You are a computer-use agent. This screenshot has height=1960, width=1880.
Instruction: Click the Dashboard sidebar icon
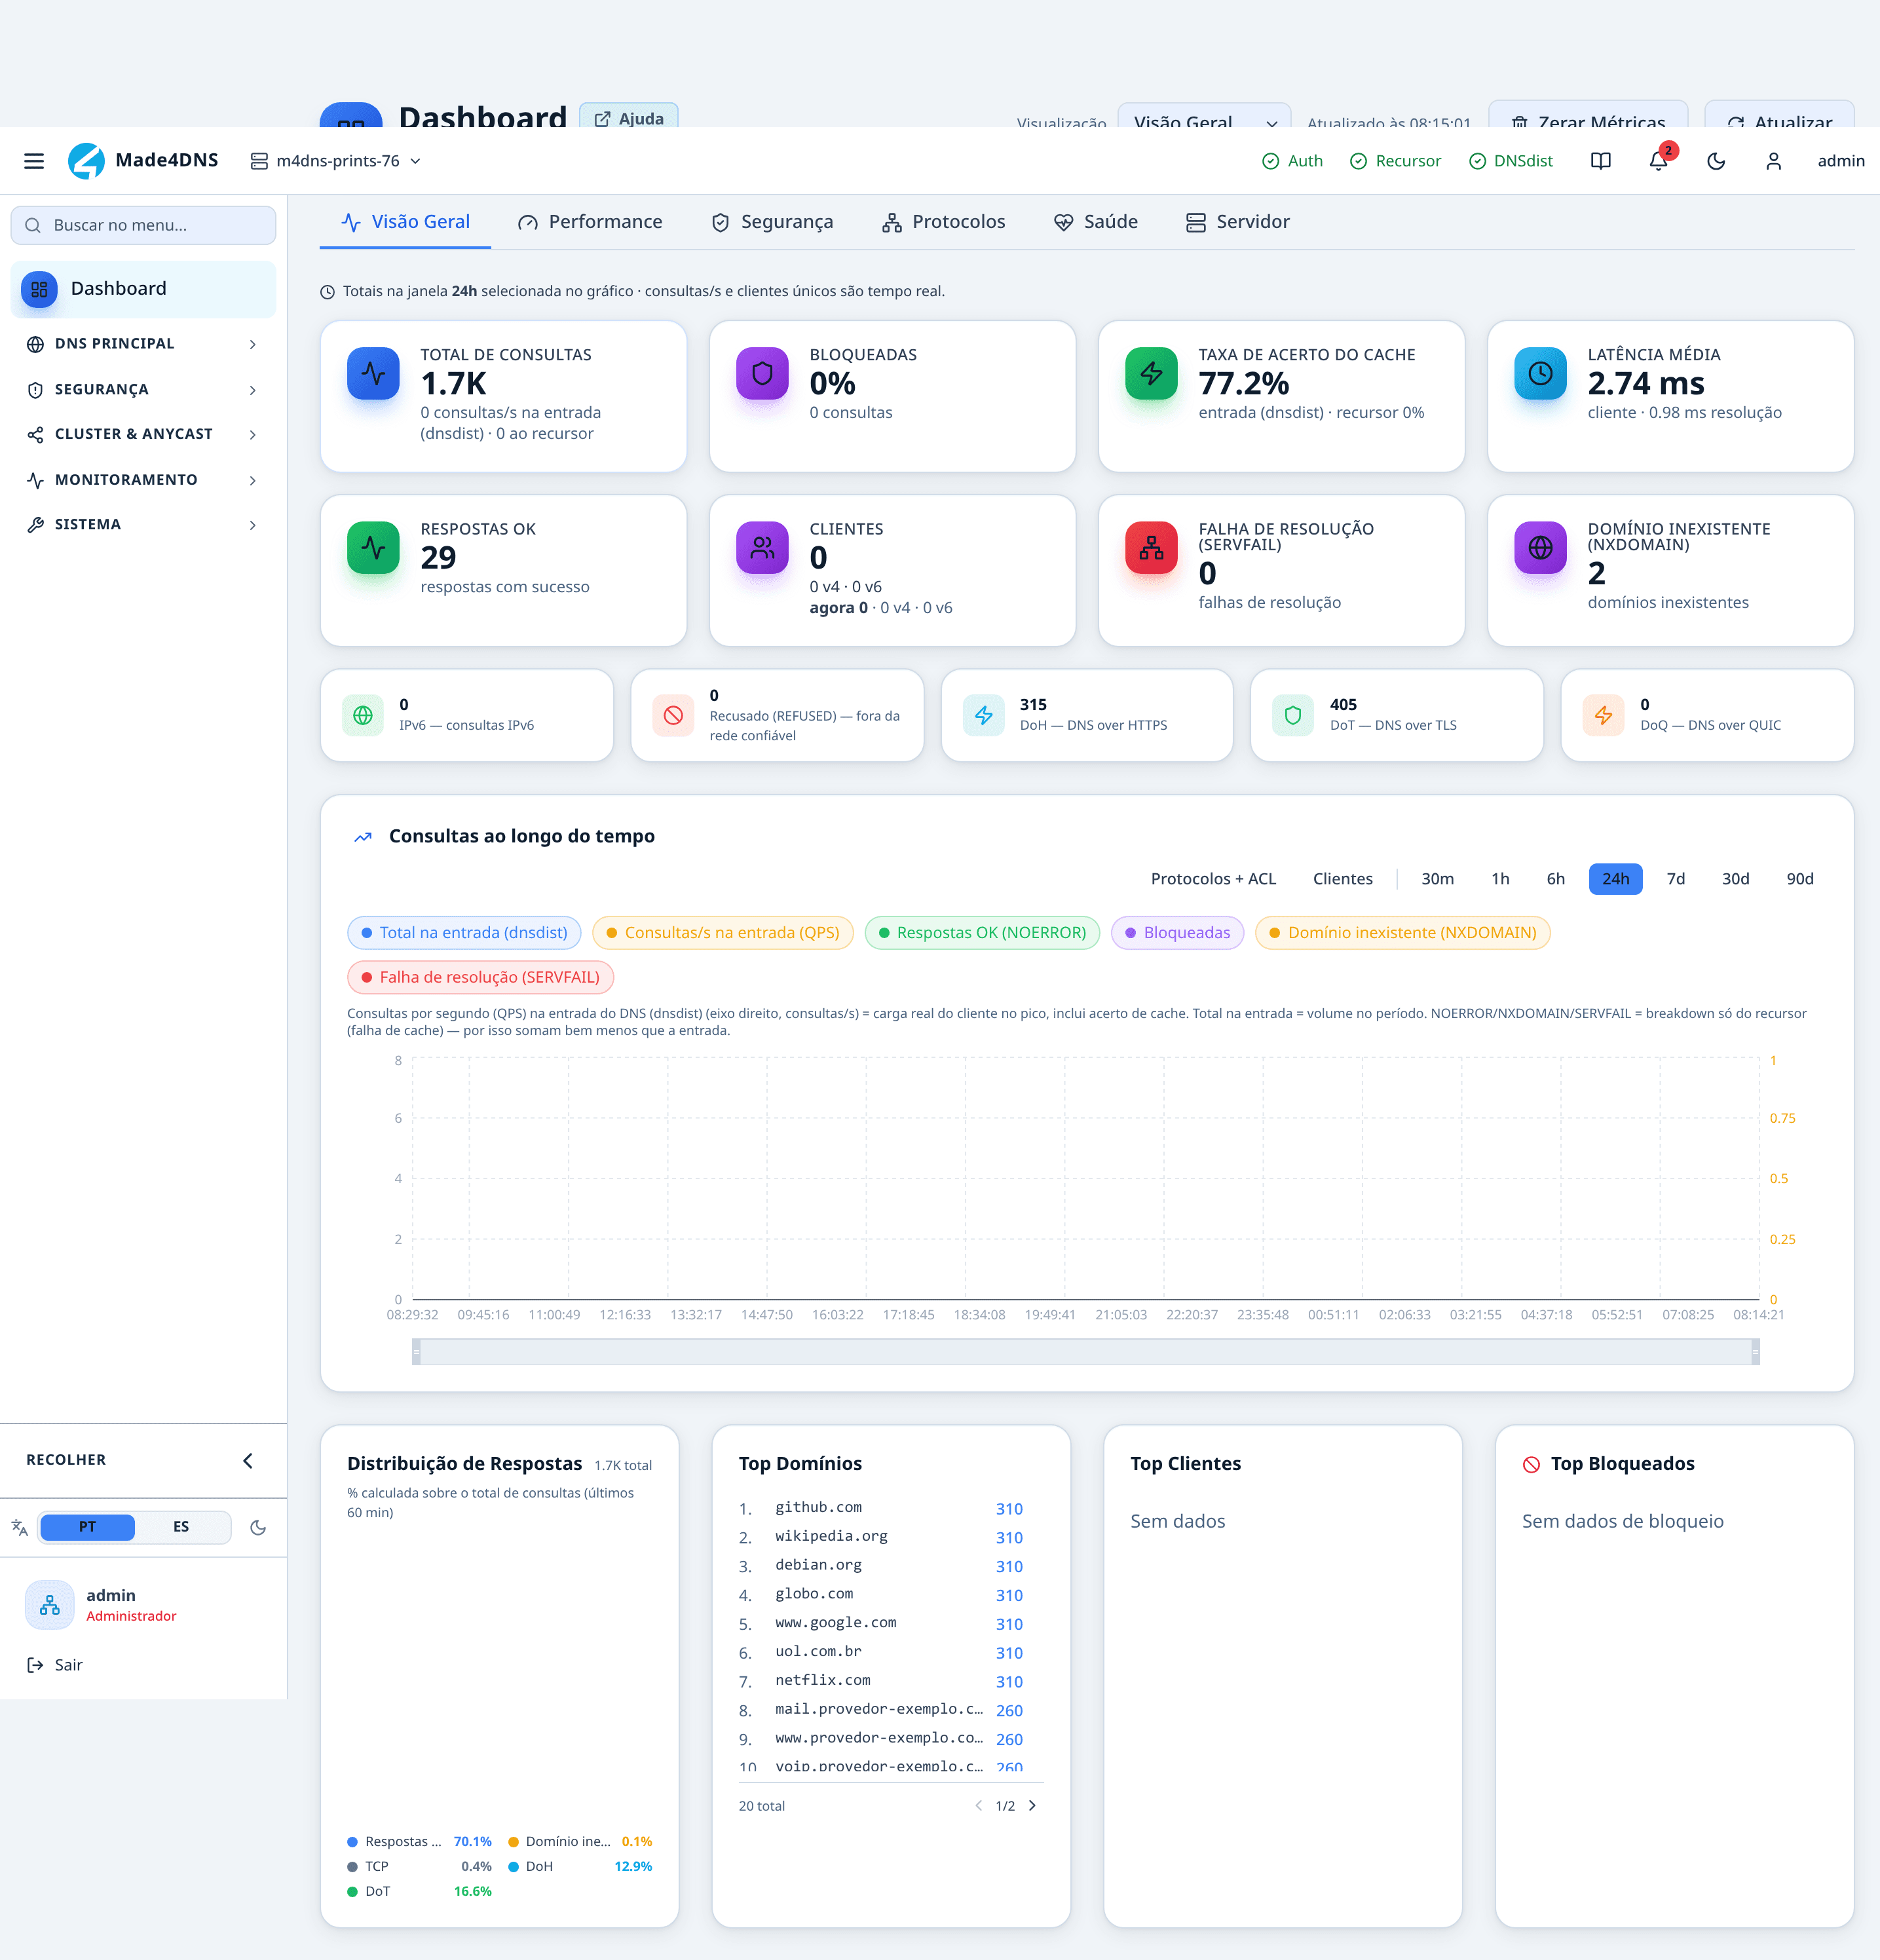point(39,289)
